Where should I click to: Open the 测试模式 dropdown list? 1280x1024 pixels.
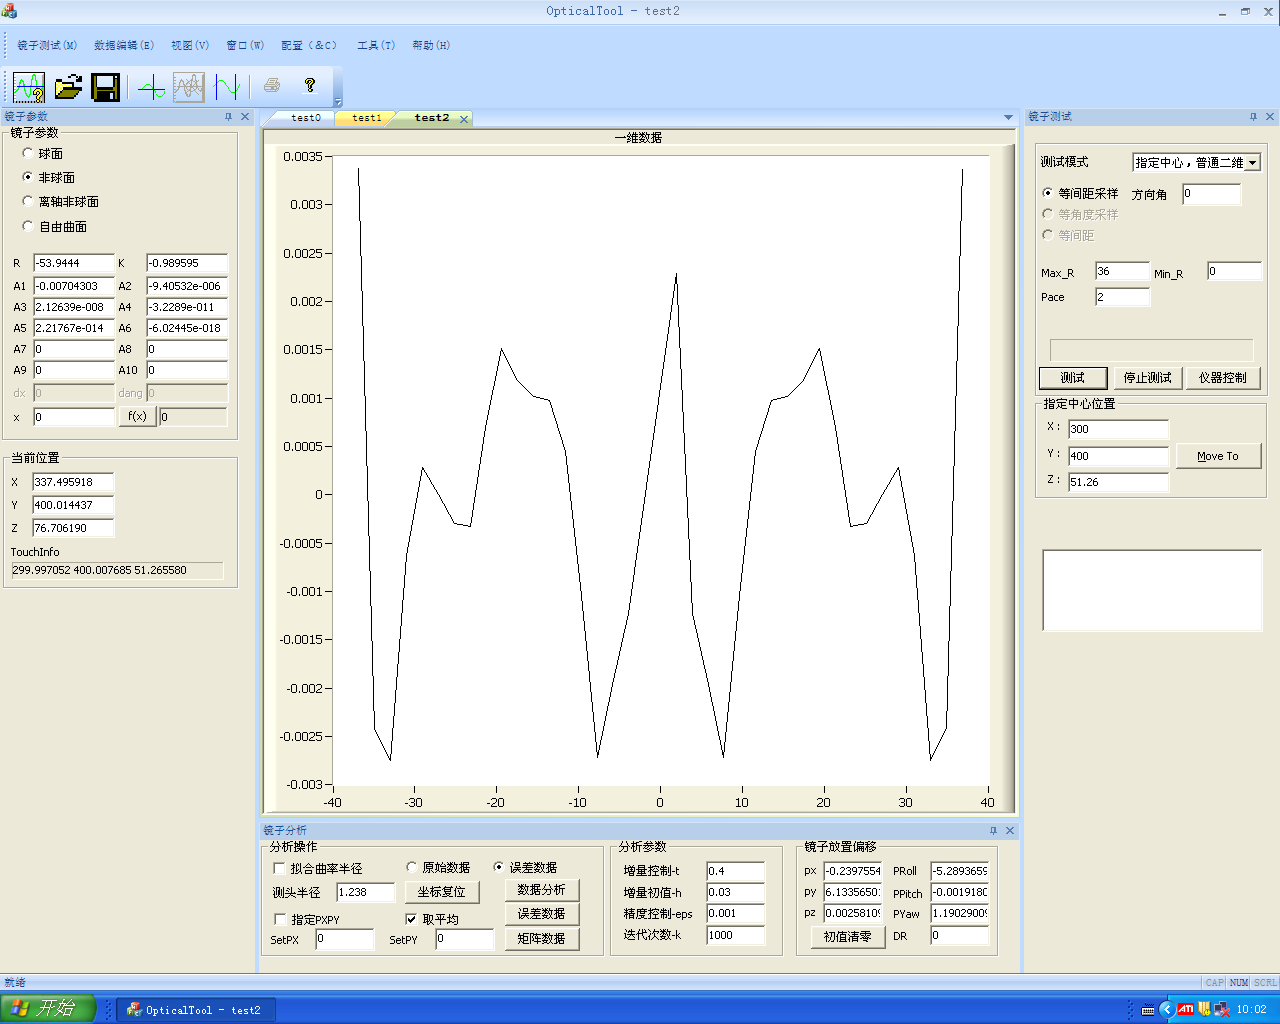(1252, 162)
